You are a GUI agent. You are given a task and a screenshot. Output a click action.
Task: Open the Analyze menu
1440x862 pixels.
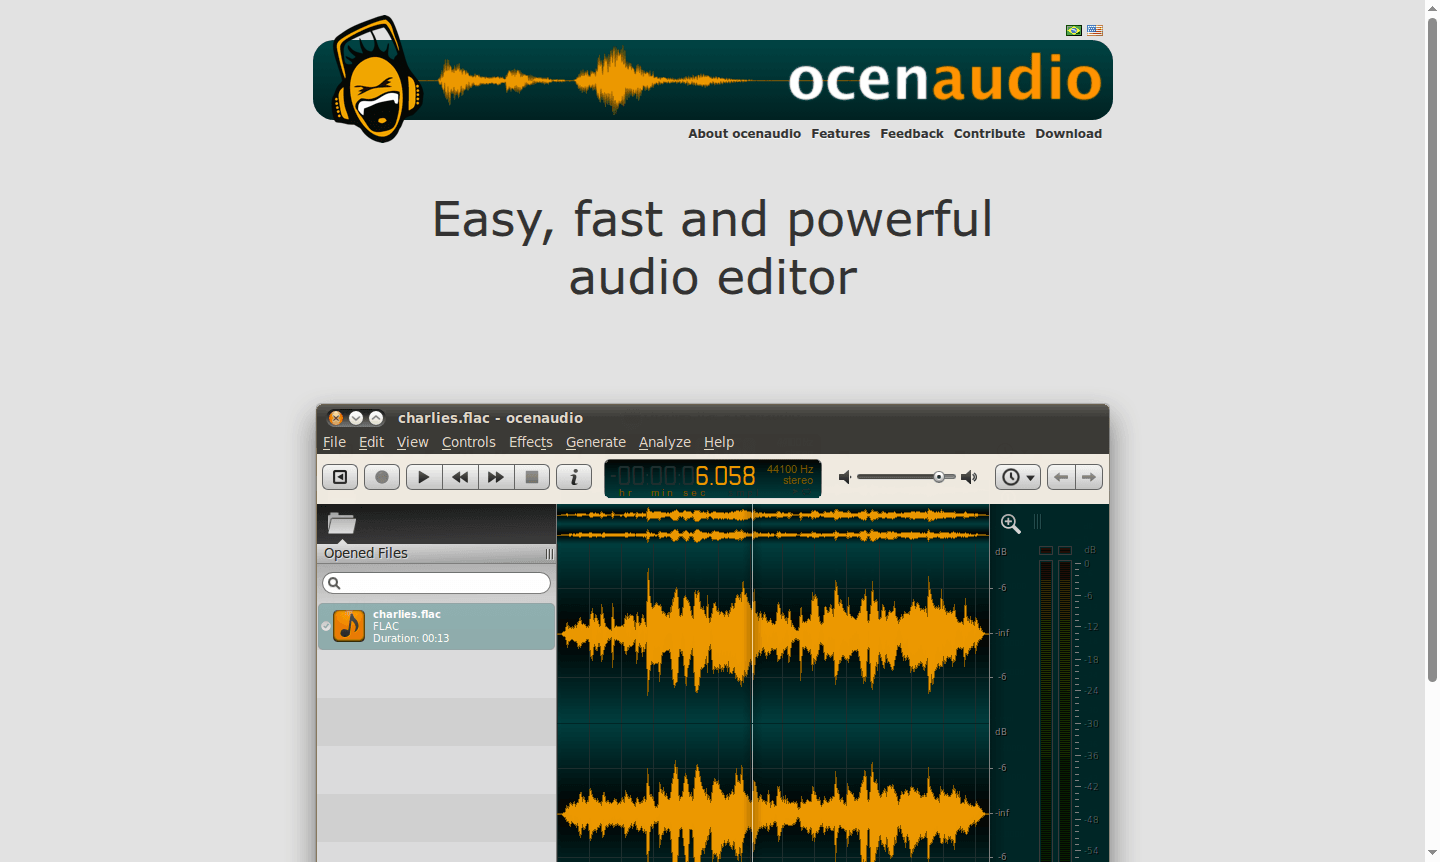[664, 441]
